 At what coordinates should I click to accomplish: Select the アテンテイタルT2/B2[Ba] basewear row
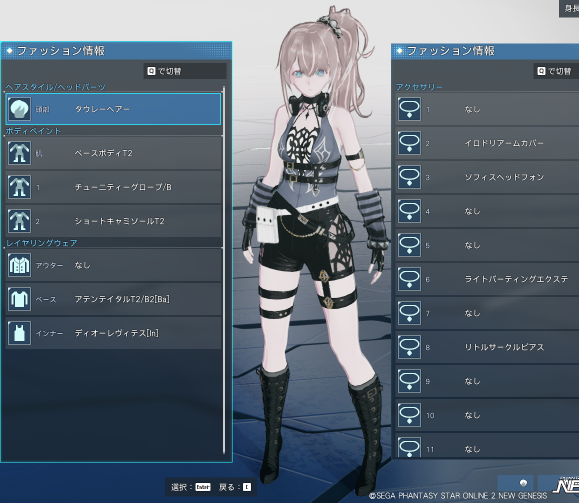click(x=113, y=299)
